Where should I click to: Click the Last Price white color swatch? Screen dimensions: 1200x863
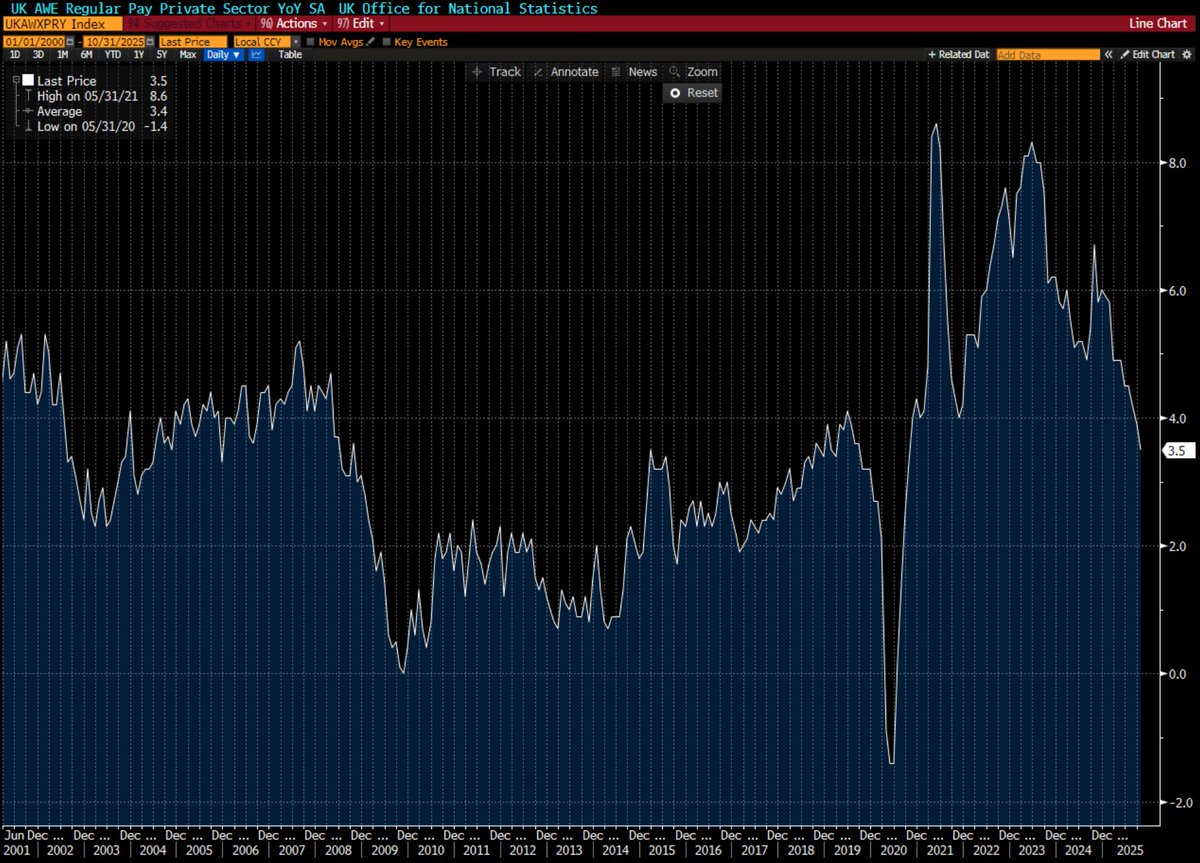(x=28, y=79)
